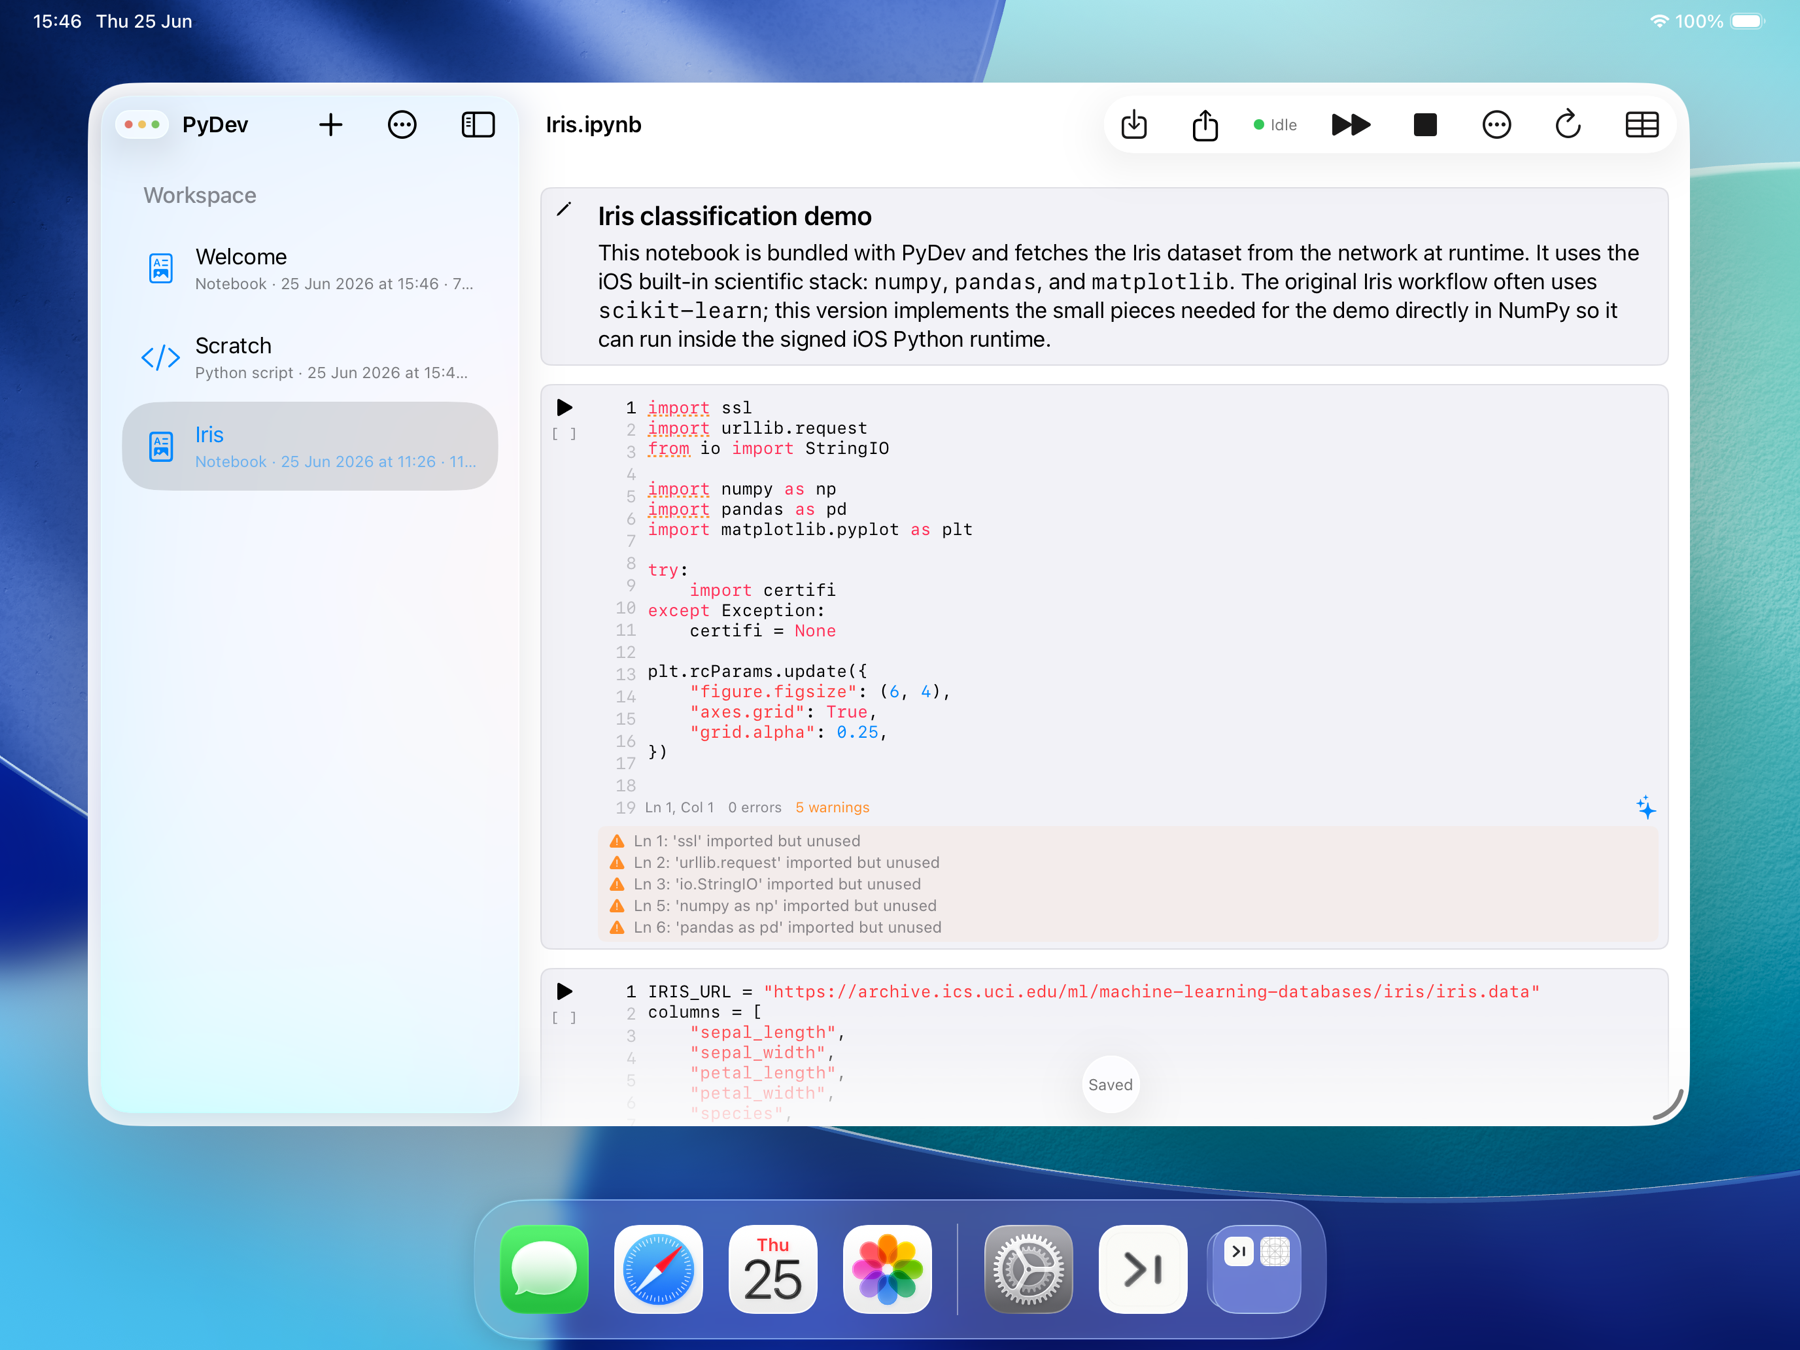Viewport: 1800px width, 1350px height.
Task: Click the window controls three-dot pill
Action: (142, 125)
